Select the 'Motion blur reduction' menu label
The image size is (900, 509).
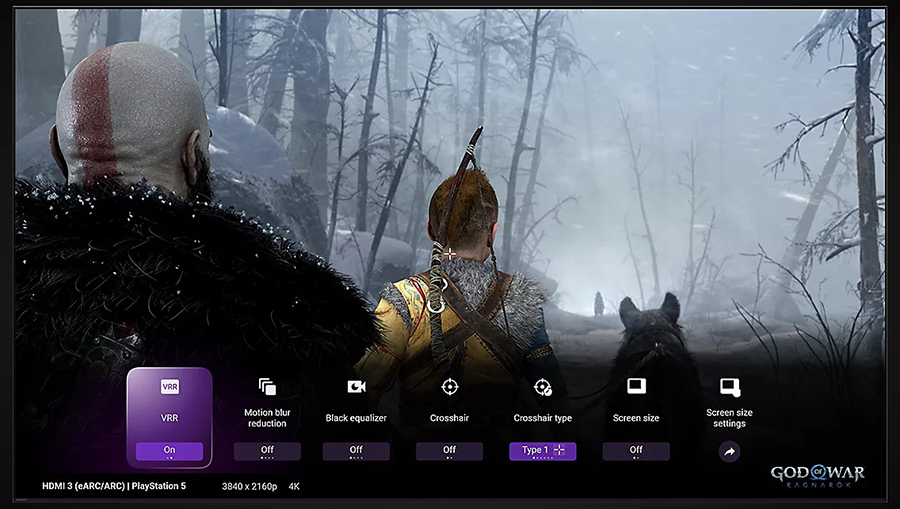coord(267,418)
